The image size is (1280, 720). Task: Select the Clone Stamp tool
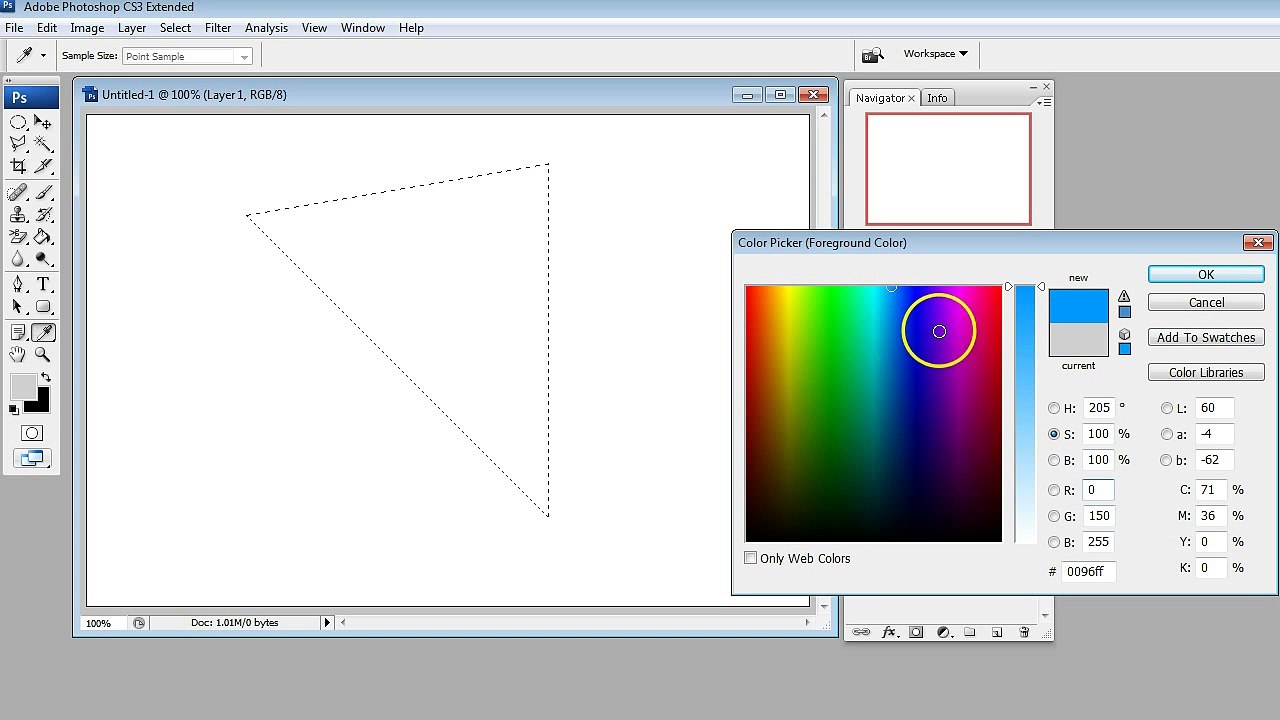click(x=18, y=215)
